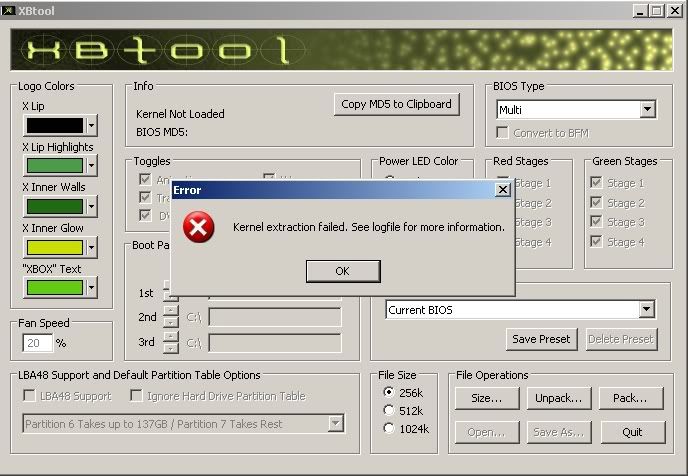Expand the X Inner Walls color dropdown
The height and width of the screenshot is (476, 688).
[x=91, y=207]
